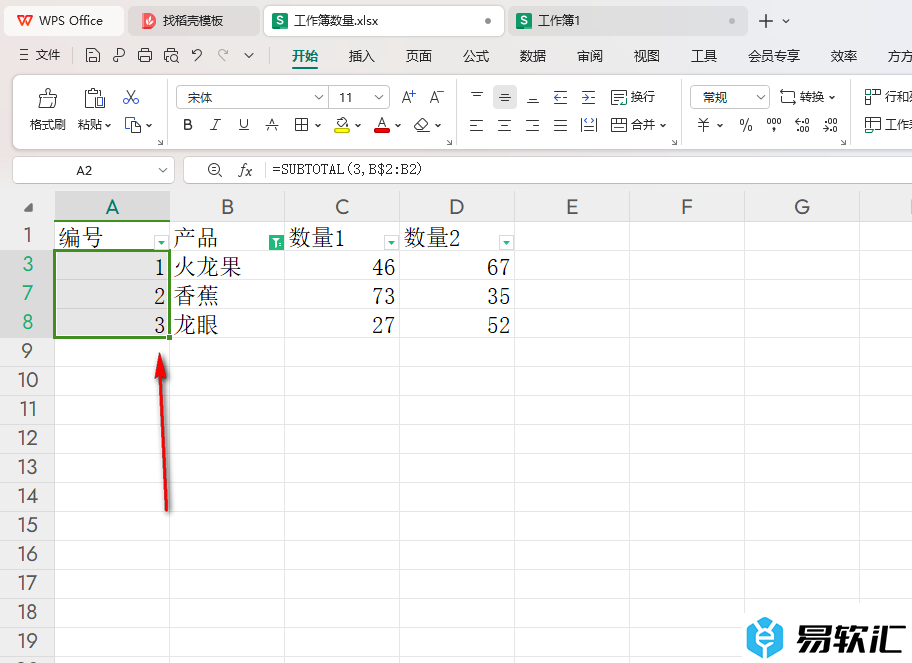The height and width of the screenshot is (663, 912).
Task: Open active filter on 产品 column
Action: coord(276,242)
